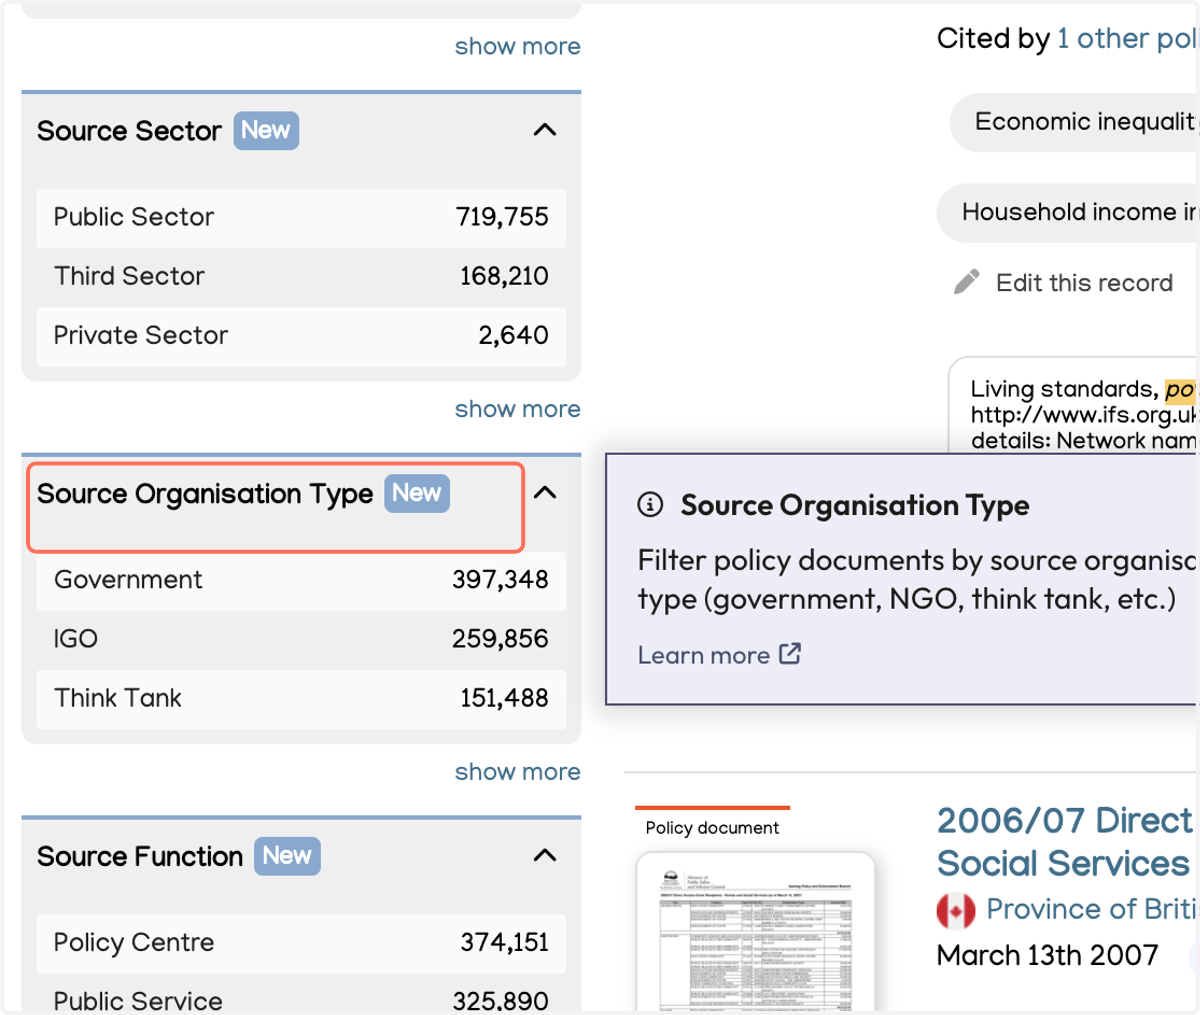This screenshot has width=1200, height=1015.
Task: Filter by IGO organisation type
Action: pos(301,639)
